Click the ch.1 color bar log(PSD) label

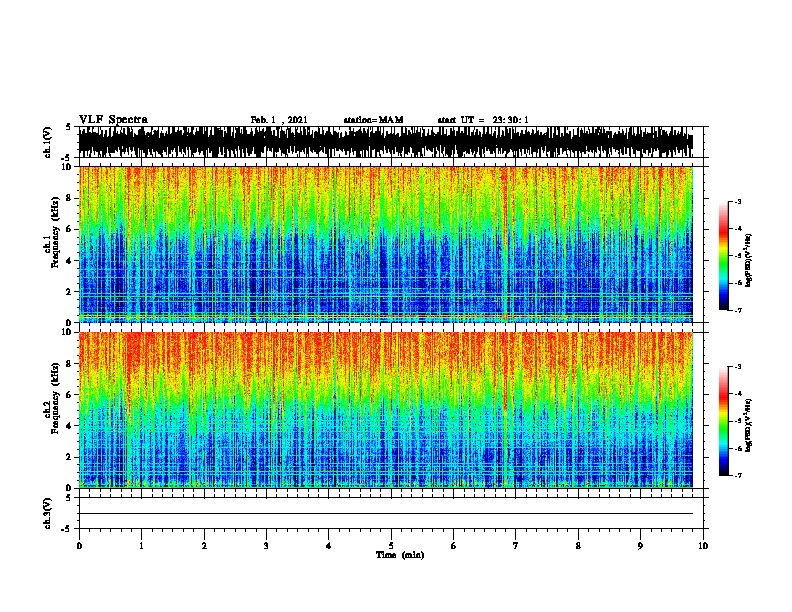pyautogui.click(x=748, y=261)
